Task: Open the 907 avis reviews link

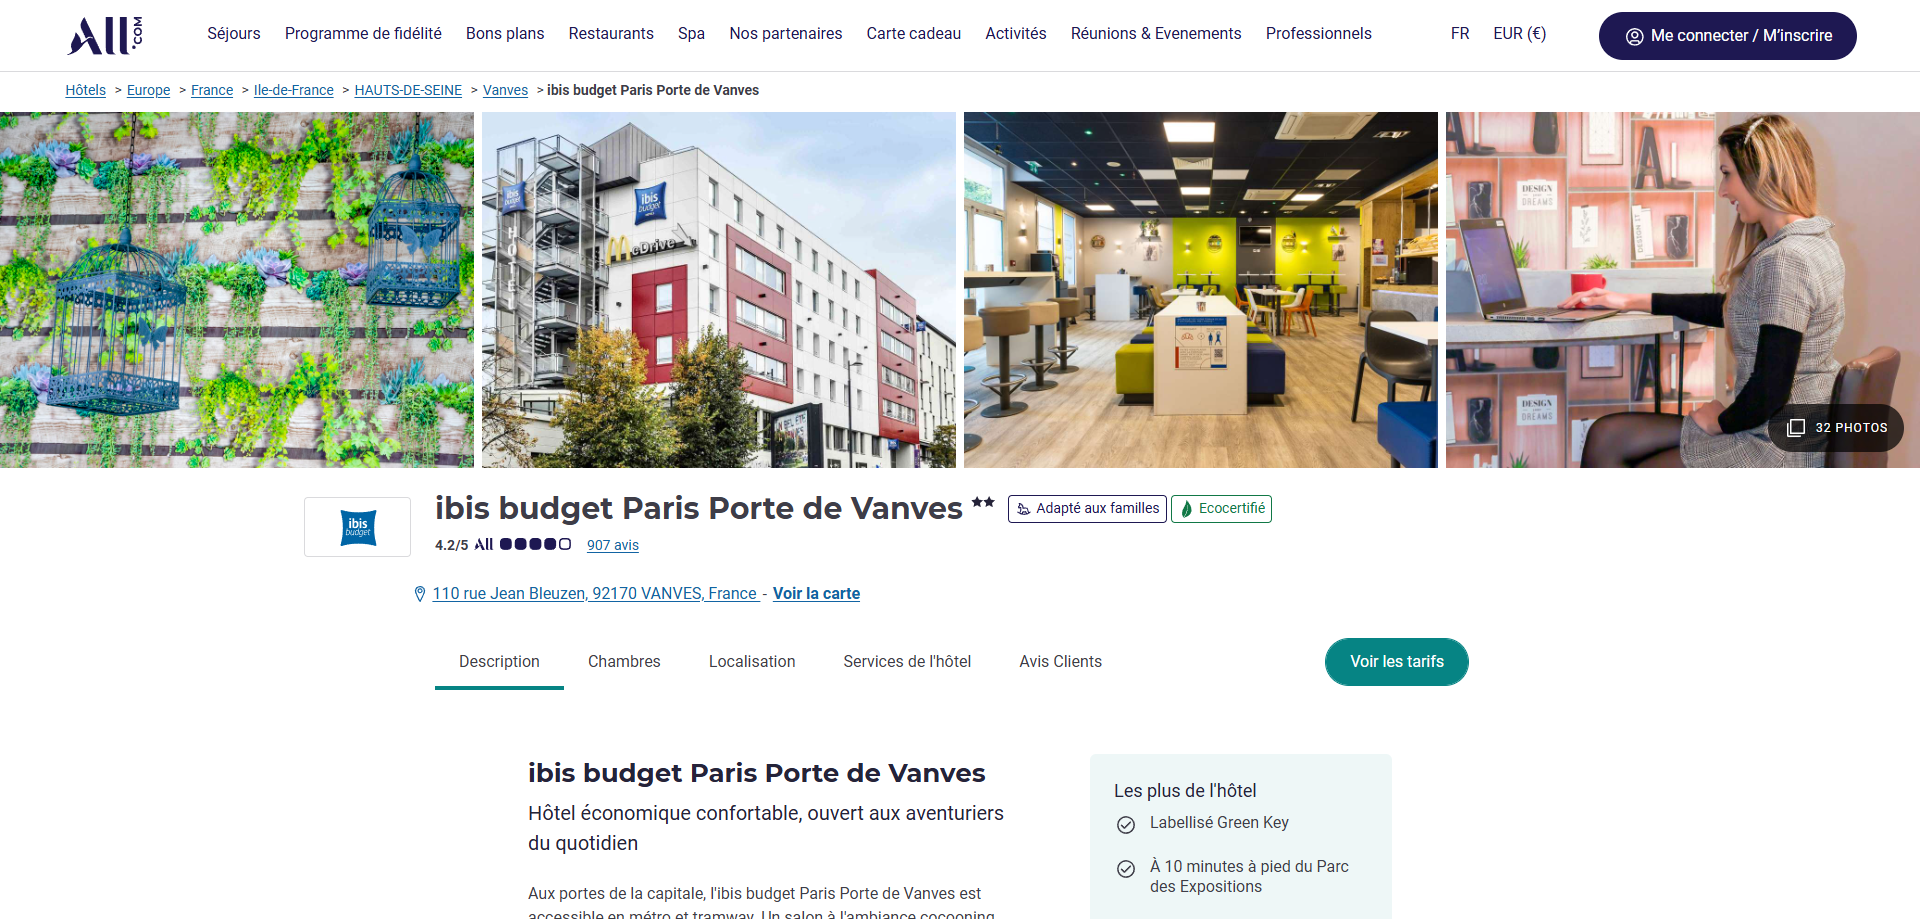Action: click(612, 545)
